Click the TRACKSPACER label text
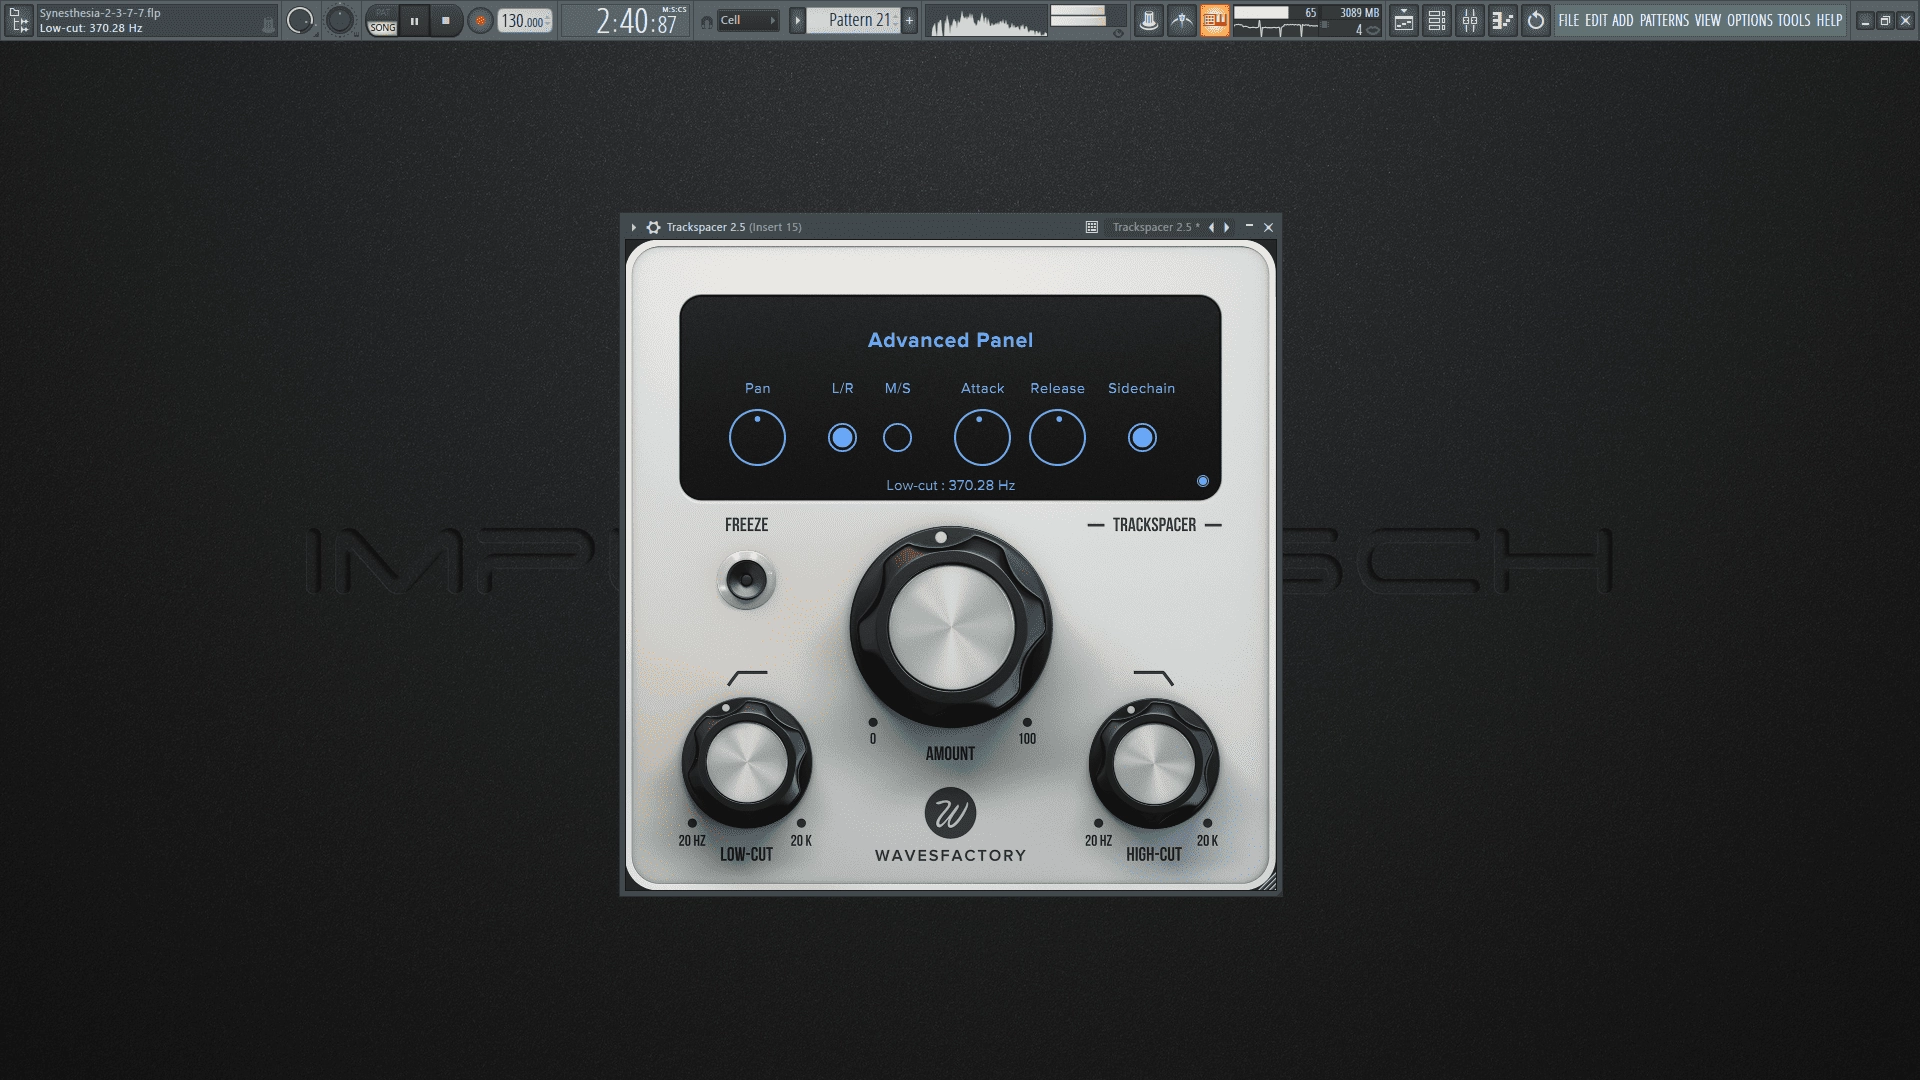Image resolution: width=1920 pixels, height=1080 pixels. point(1154,524)
